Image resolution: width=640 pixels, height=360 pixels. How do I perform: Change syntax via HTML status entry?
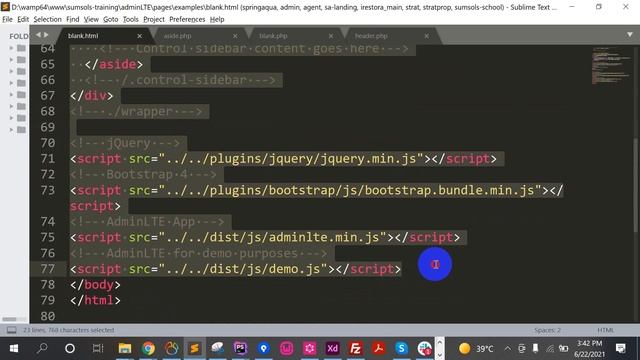pos(605,330)
